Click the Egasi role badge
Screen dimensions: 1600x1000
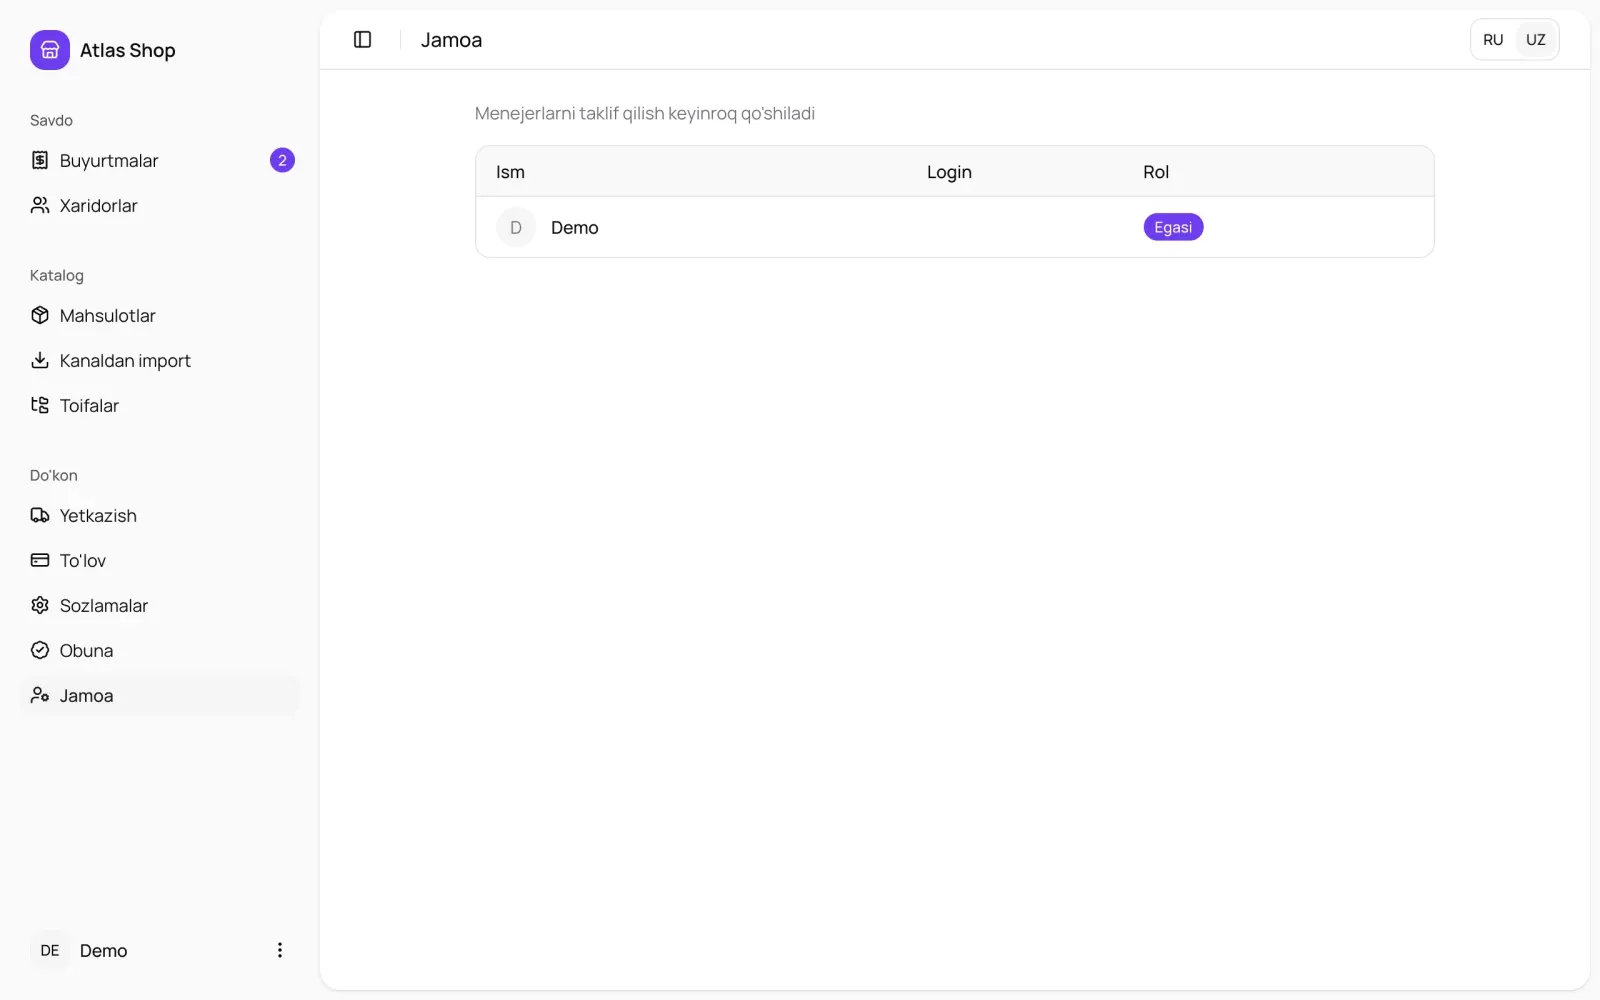click(x=1173, y=227)
